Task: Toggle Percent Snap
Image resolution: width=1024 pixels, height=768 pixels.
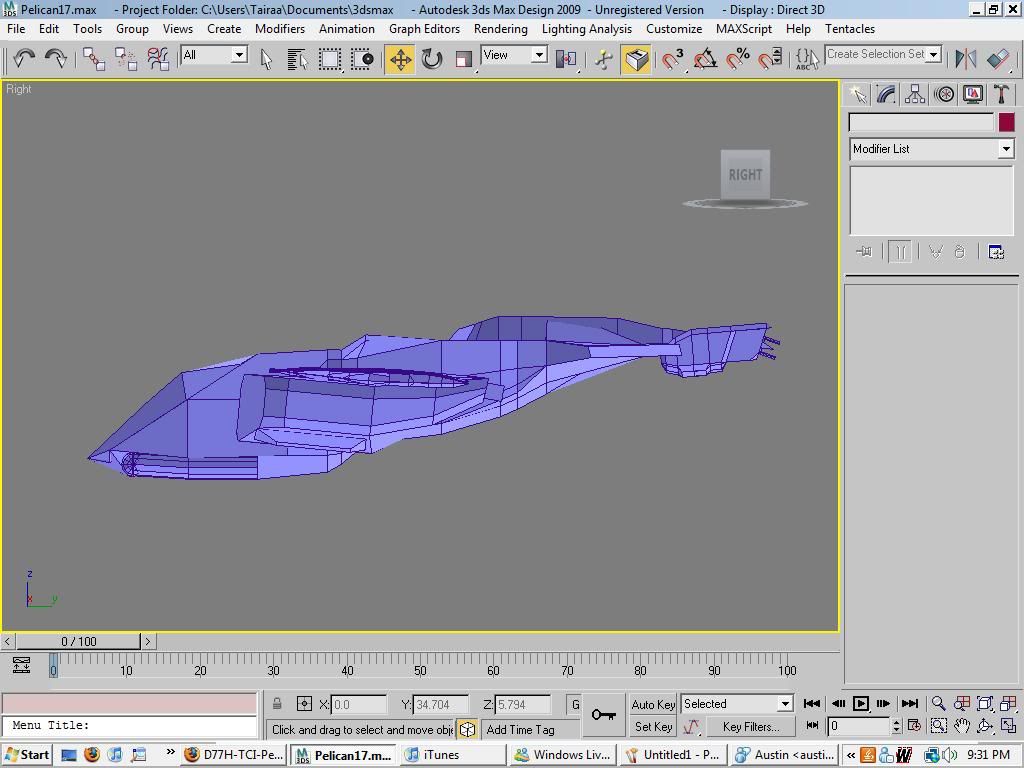Action: (738, 59)
